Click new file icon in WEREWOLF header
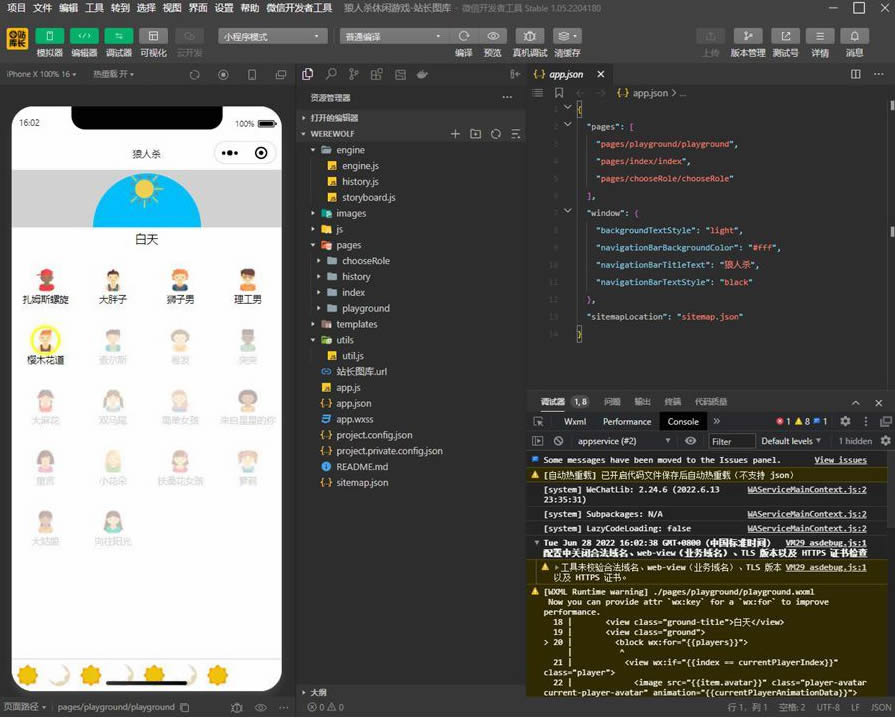 click(455, 134)
